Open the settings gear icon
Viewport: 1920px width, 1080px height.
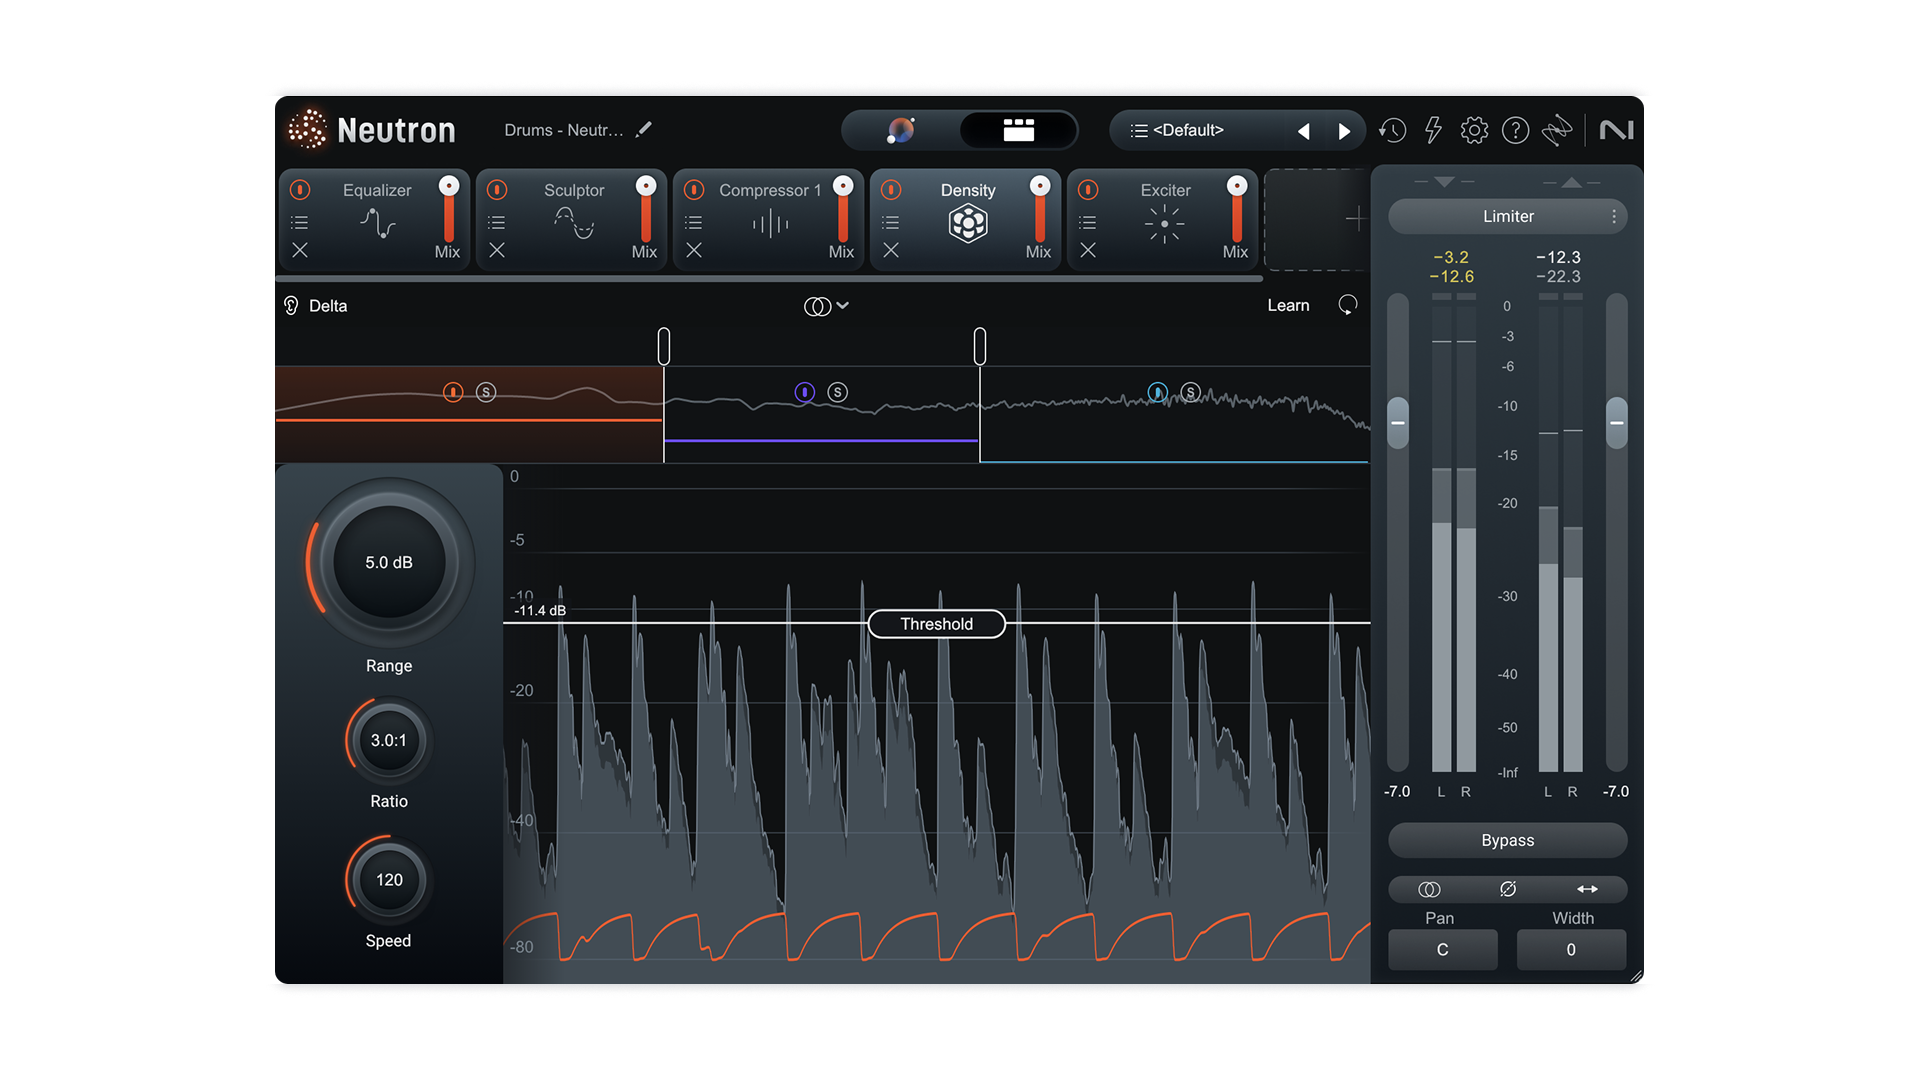[1474, 130]
